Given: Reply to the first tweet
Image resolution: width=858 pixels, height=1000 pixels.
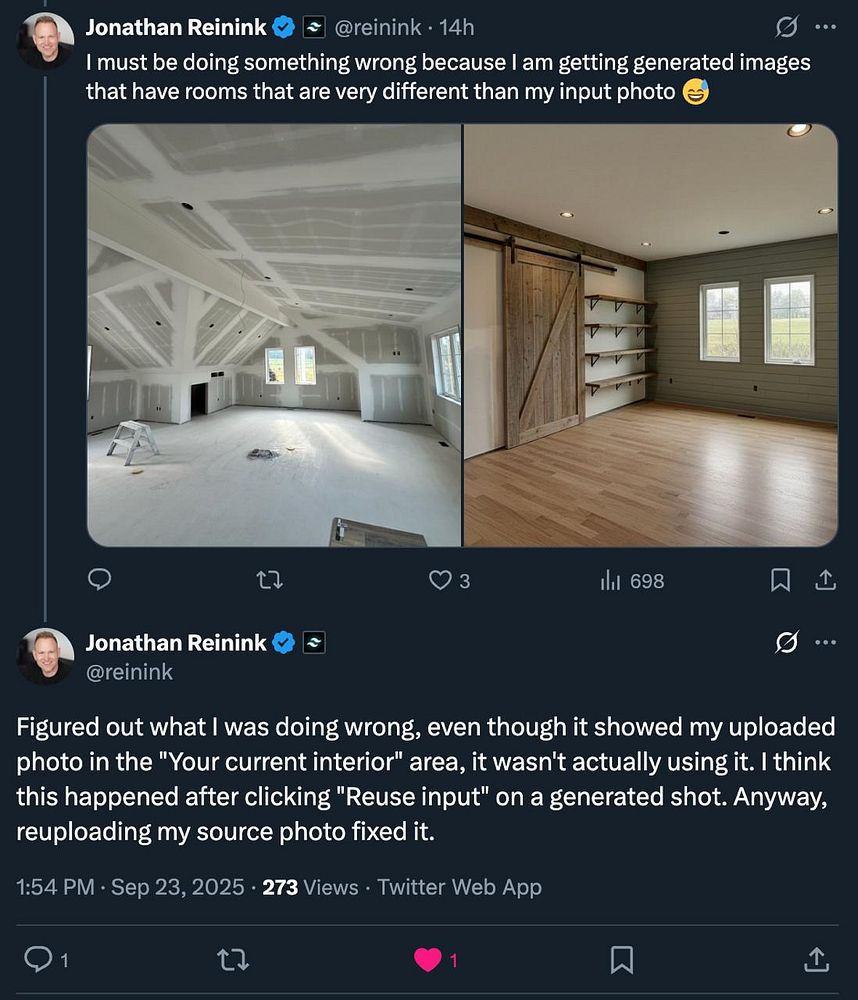Looking at the screenshot, I should tap(99, 580).
